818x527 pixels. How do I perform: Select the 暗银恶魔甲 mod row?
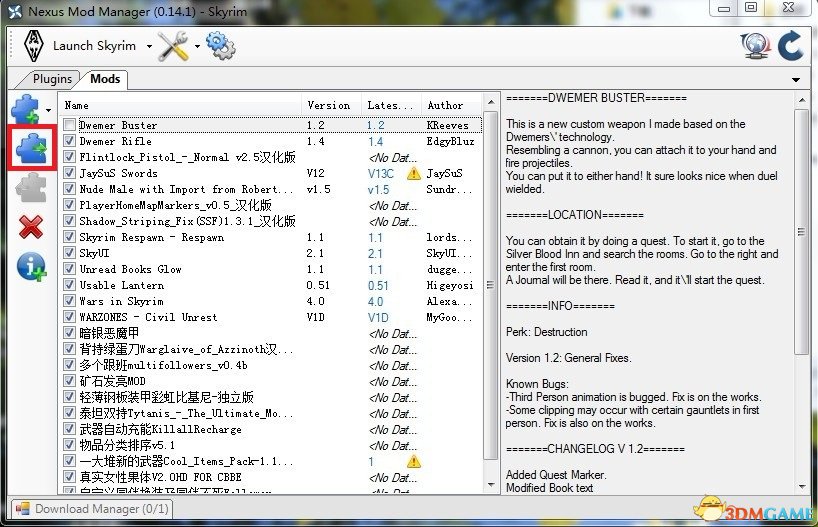click(x=271, y=333)
